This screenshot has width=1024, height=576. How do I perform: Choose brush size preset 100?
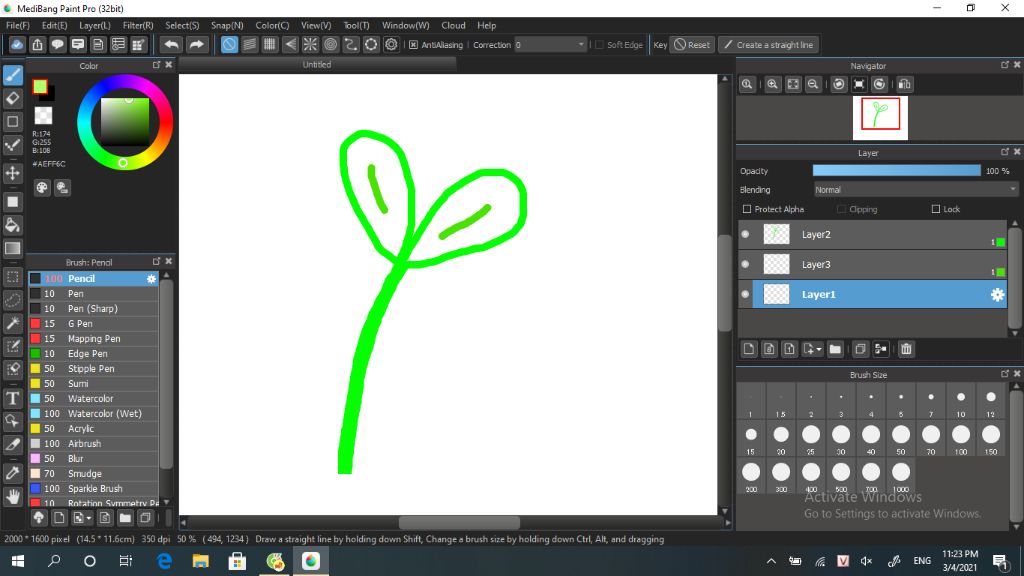pyautogui.click(x=961, y=439)
